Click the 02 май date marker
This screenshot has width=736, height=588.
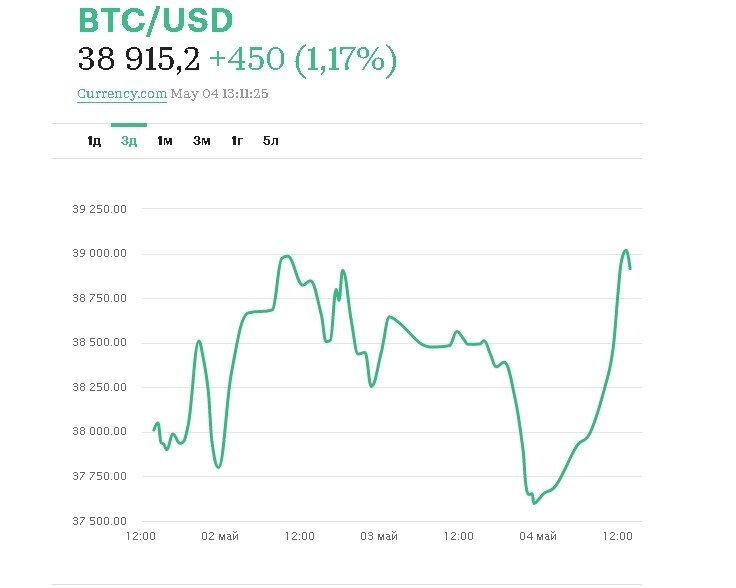tap(221, 537)
